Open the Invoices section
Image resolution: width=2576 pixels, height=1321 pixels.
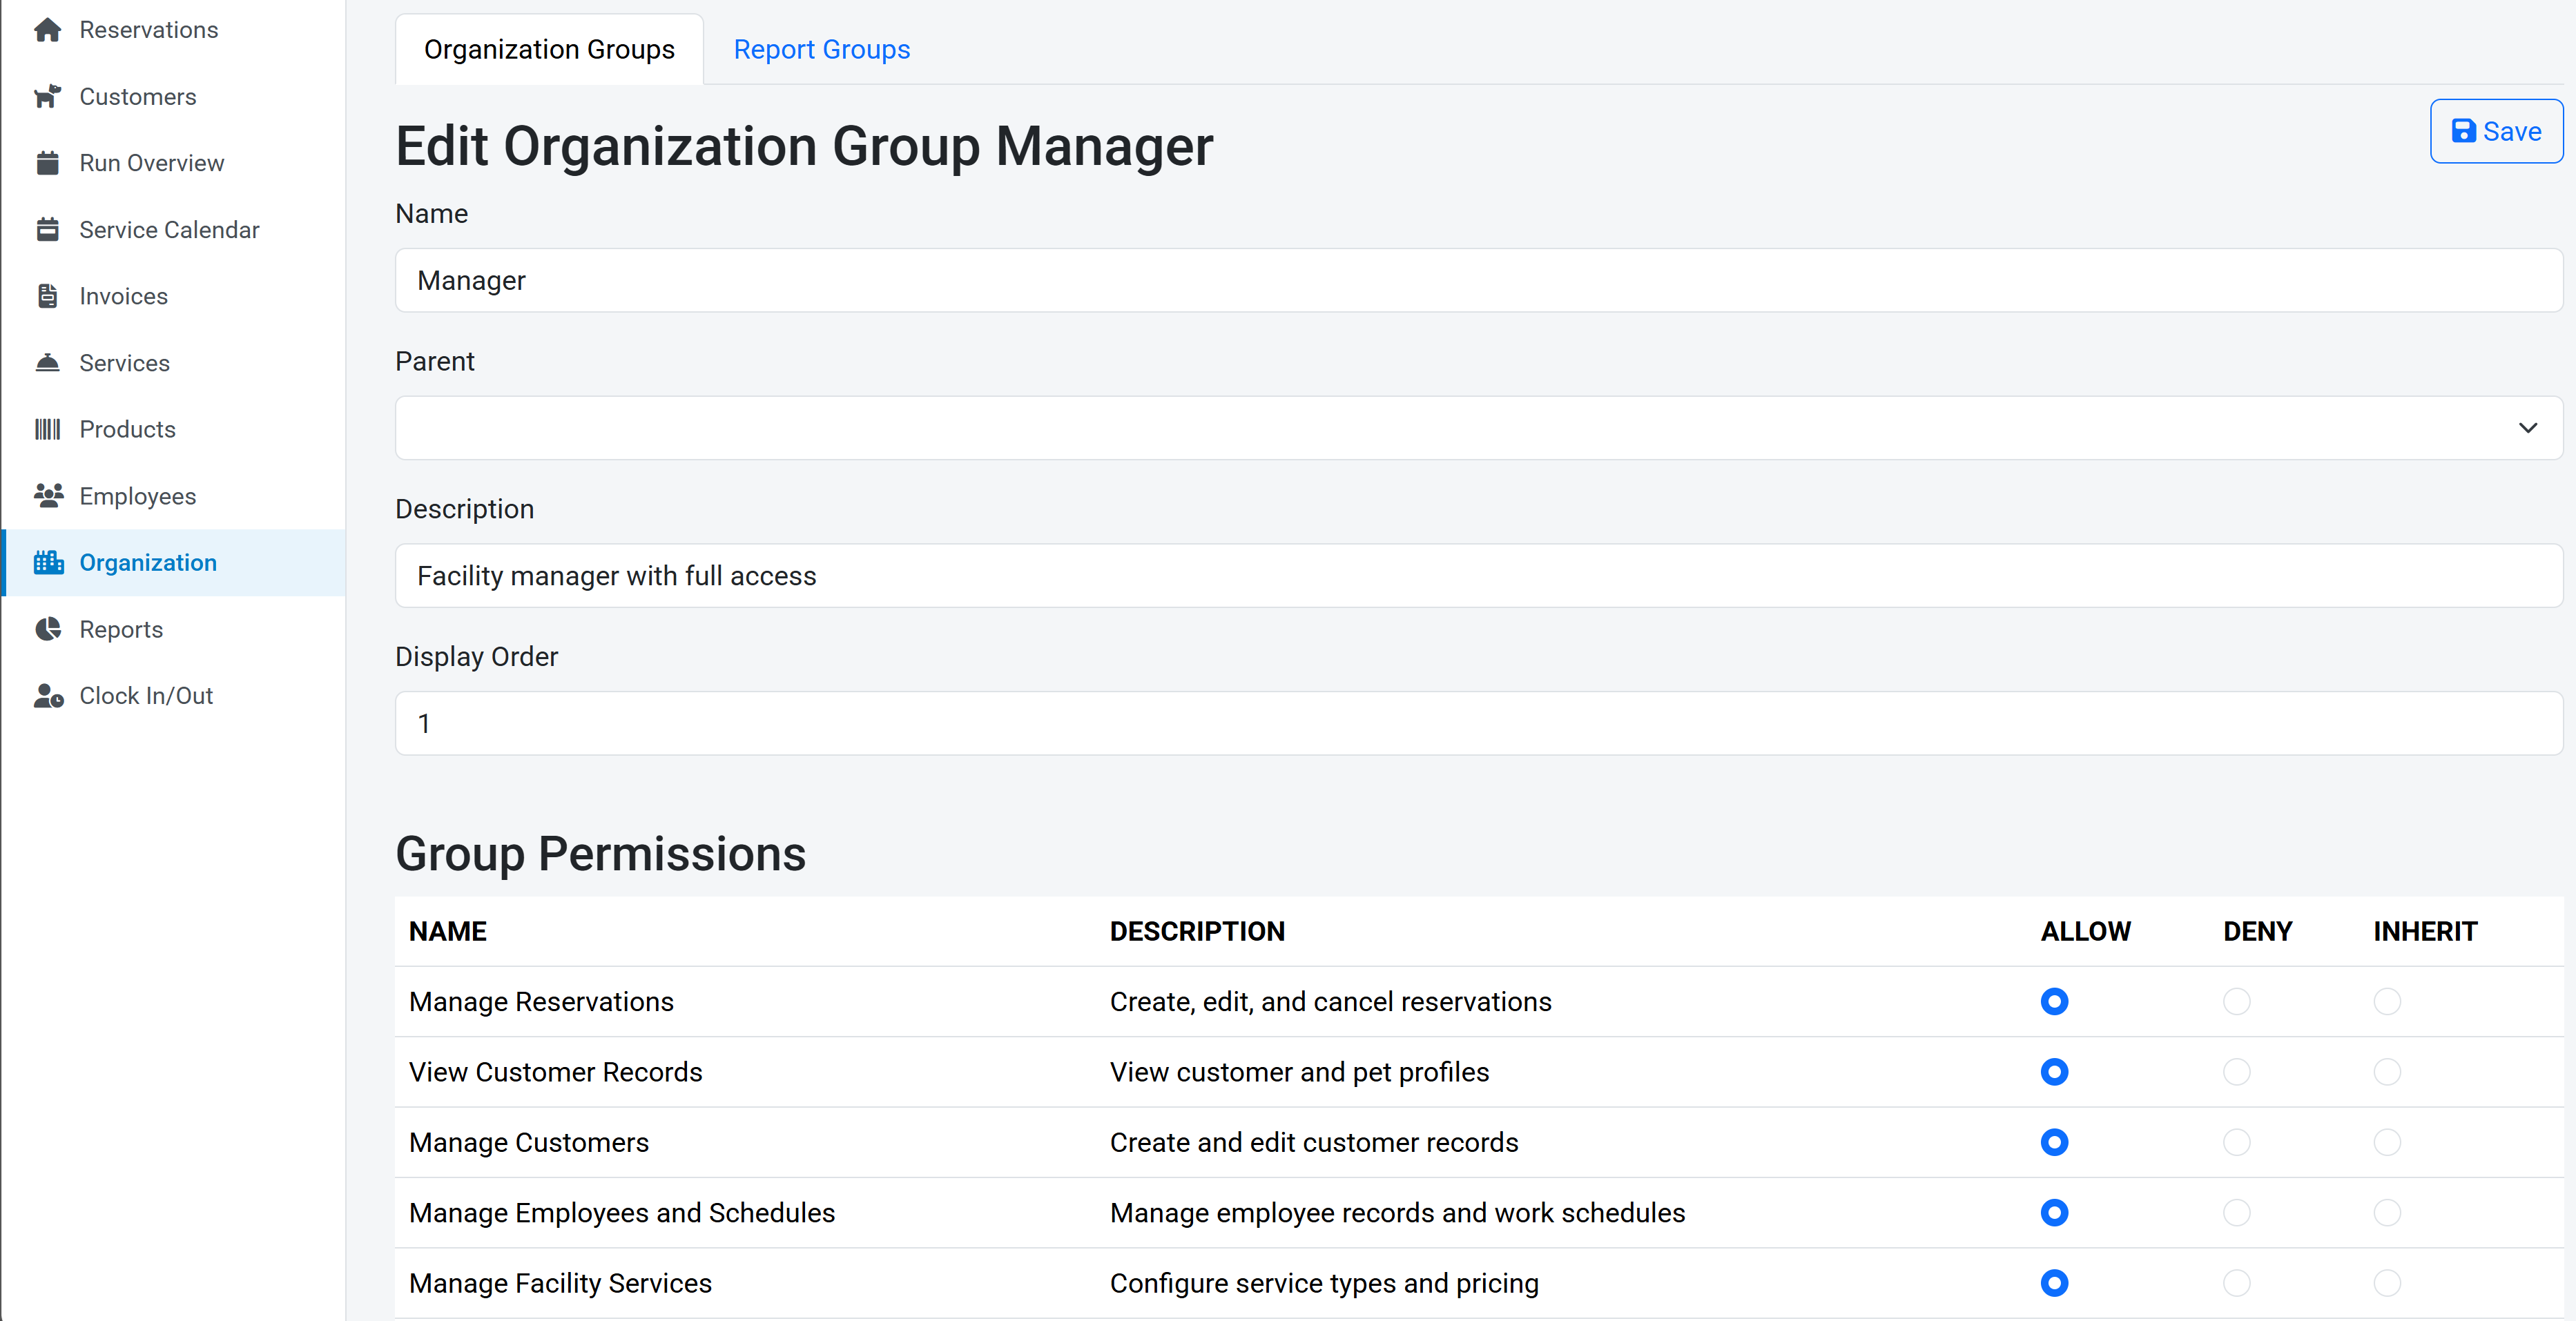174,296
